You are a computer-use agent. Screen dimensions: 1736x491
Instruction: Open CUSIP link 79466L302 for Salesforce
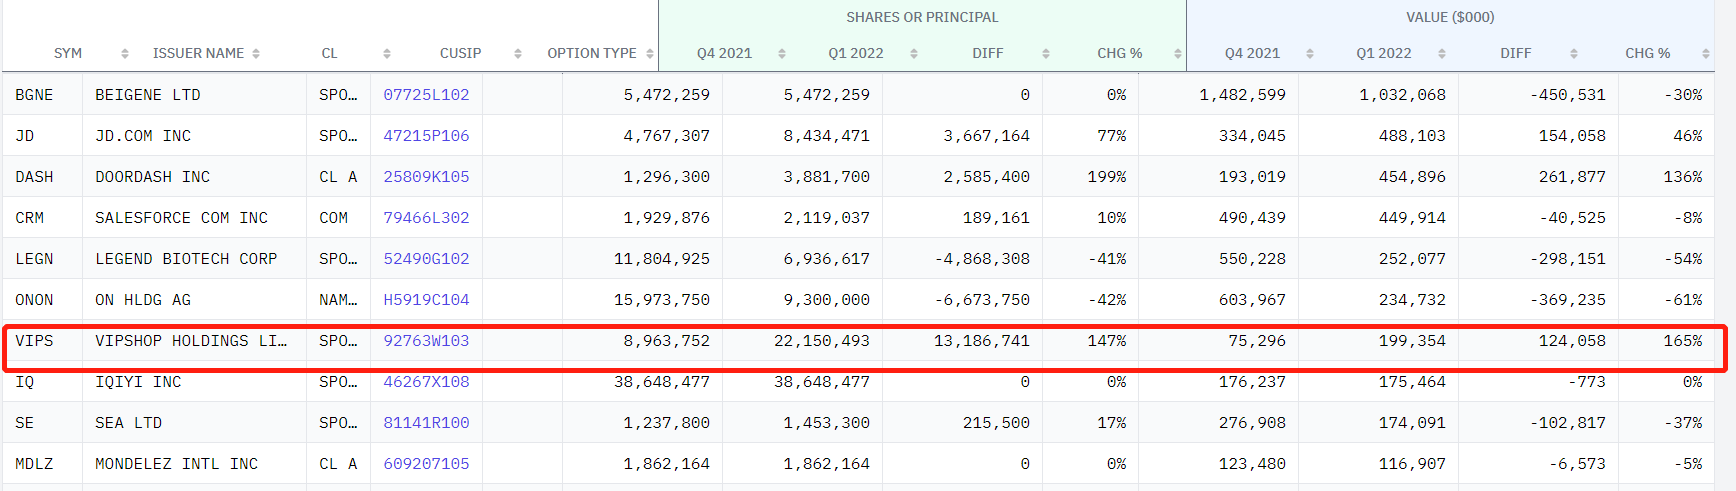[426, 218]
